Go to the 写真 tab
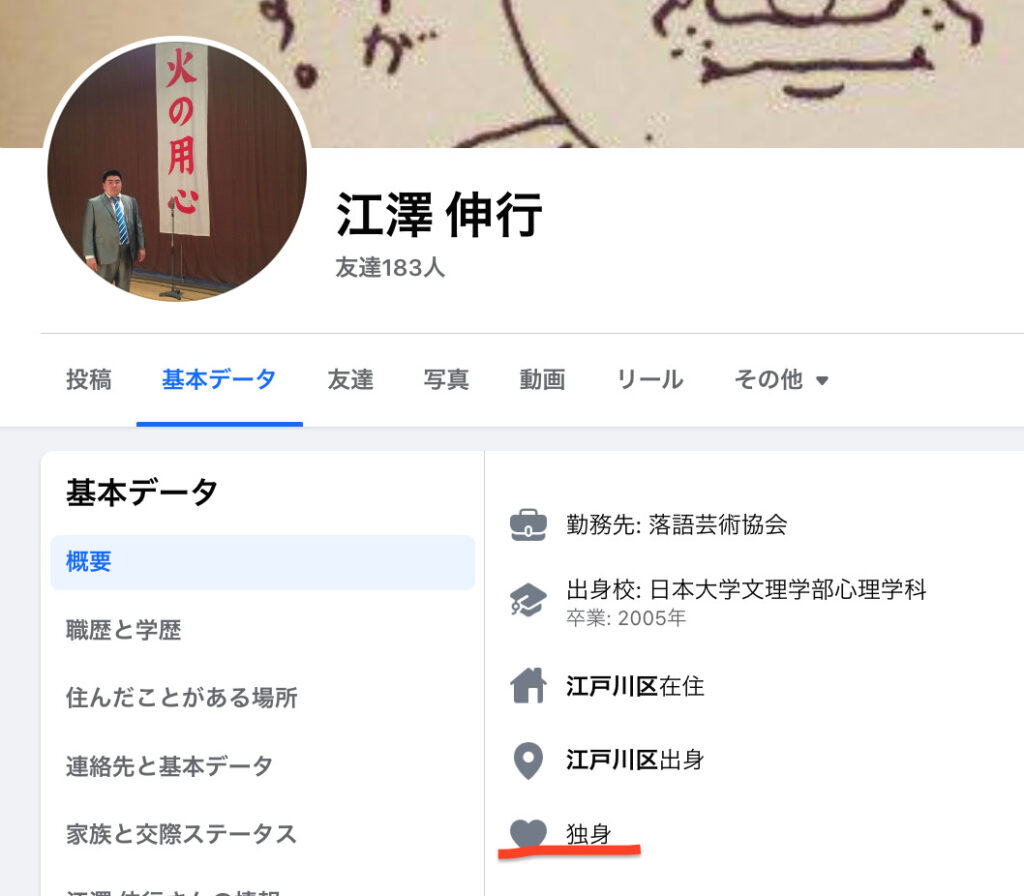The width and height of the screenshot is (1024, 896). pyautogui.click(x=447, y=379)
